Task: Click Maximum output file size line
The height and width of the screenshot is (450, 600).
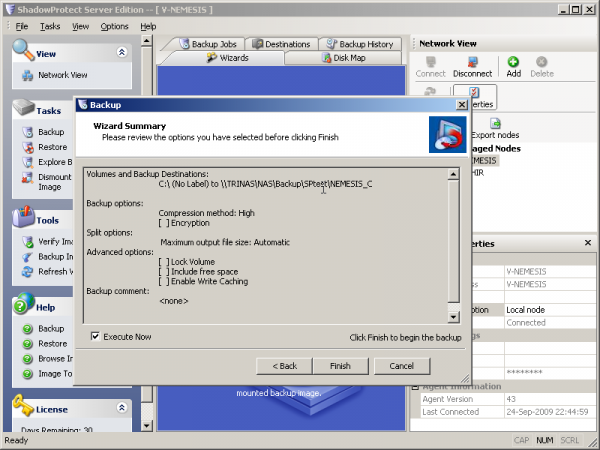Action: (x=225, y=242)
